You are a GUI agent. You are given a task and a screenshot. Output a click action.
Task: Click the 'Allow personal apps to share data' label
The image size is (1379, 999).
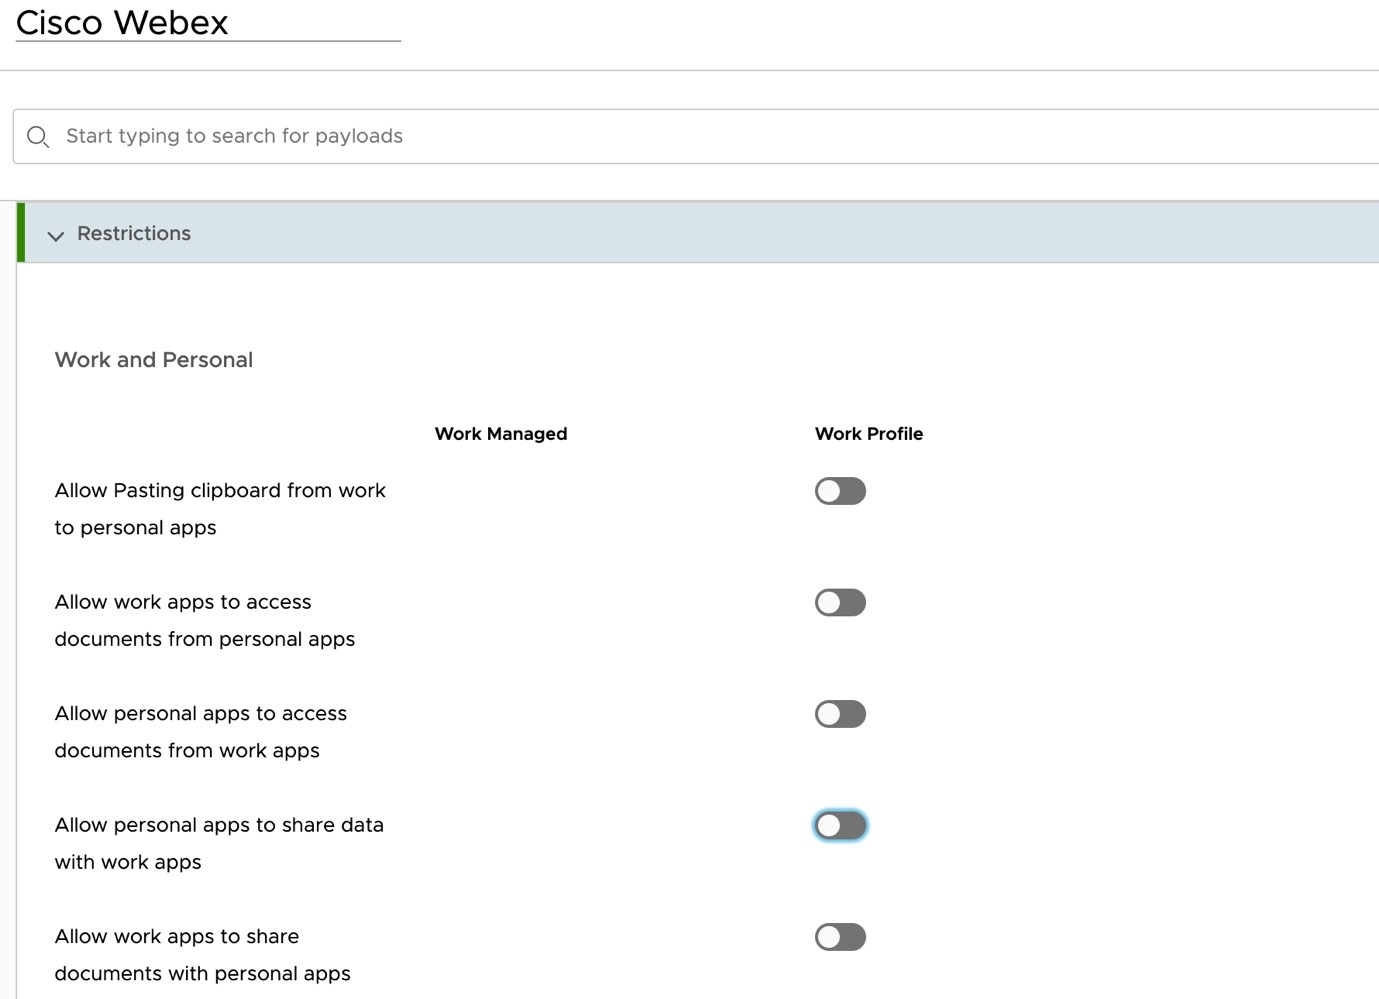click(219, 843)
